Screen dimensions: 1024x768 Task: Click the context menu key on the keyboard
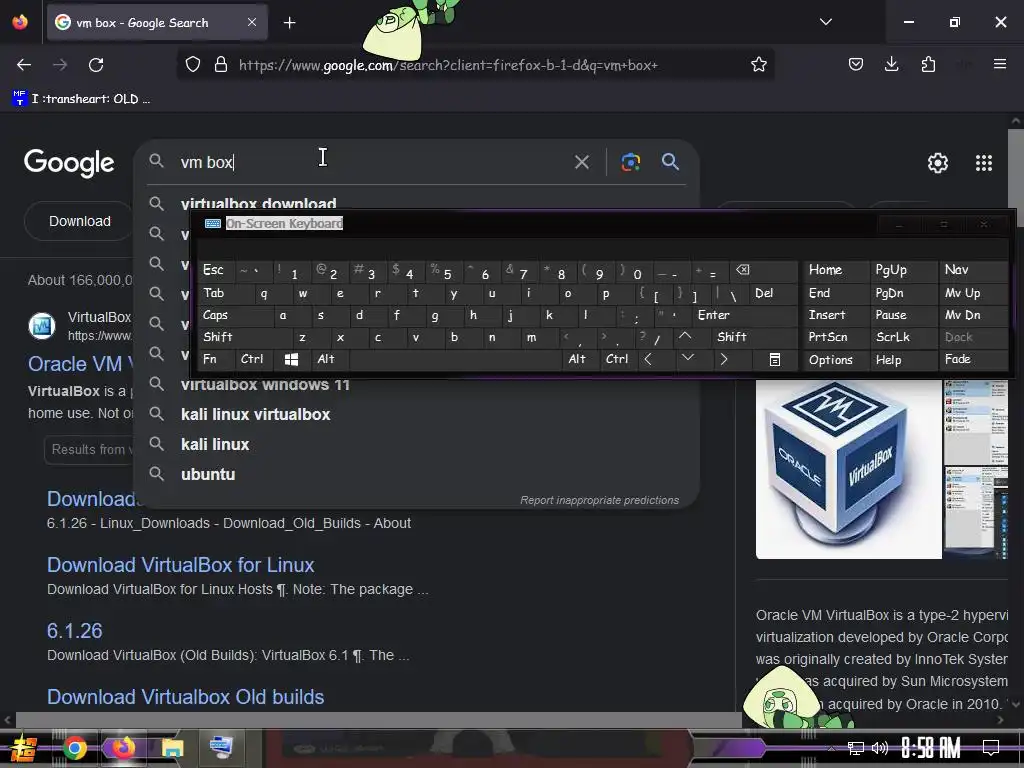pos(775,360)
